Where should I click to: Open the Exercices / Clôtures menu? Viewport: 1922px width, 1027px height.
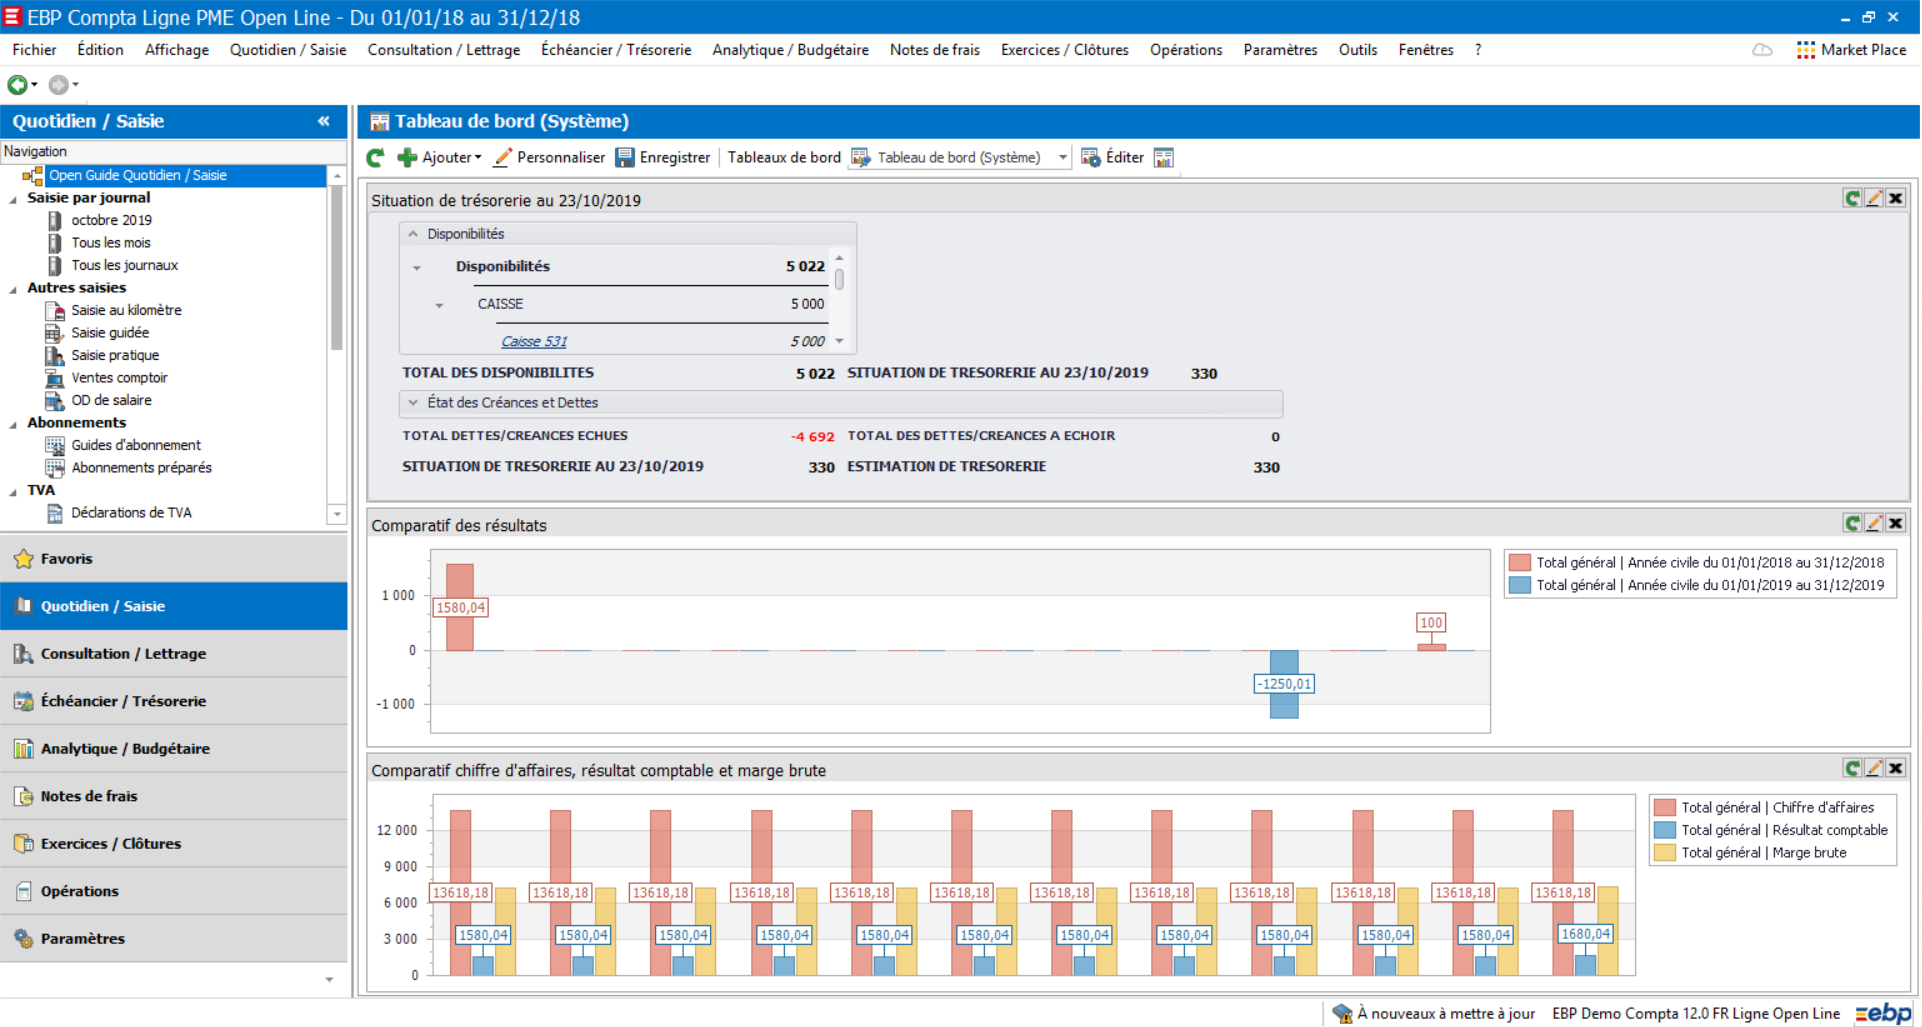1065,50
